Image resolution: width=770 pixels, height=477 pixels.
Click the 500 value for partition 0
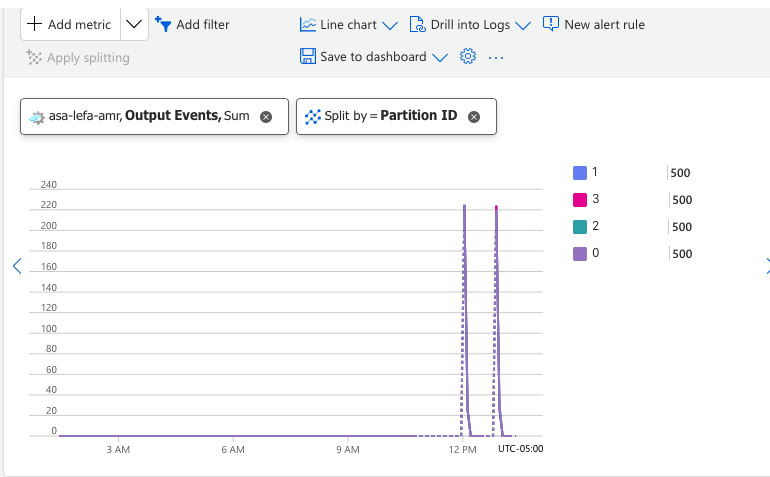point(682,254)
